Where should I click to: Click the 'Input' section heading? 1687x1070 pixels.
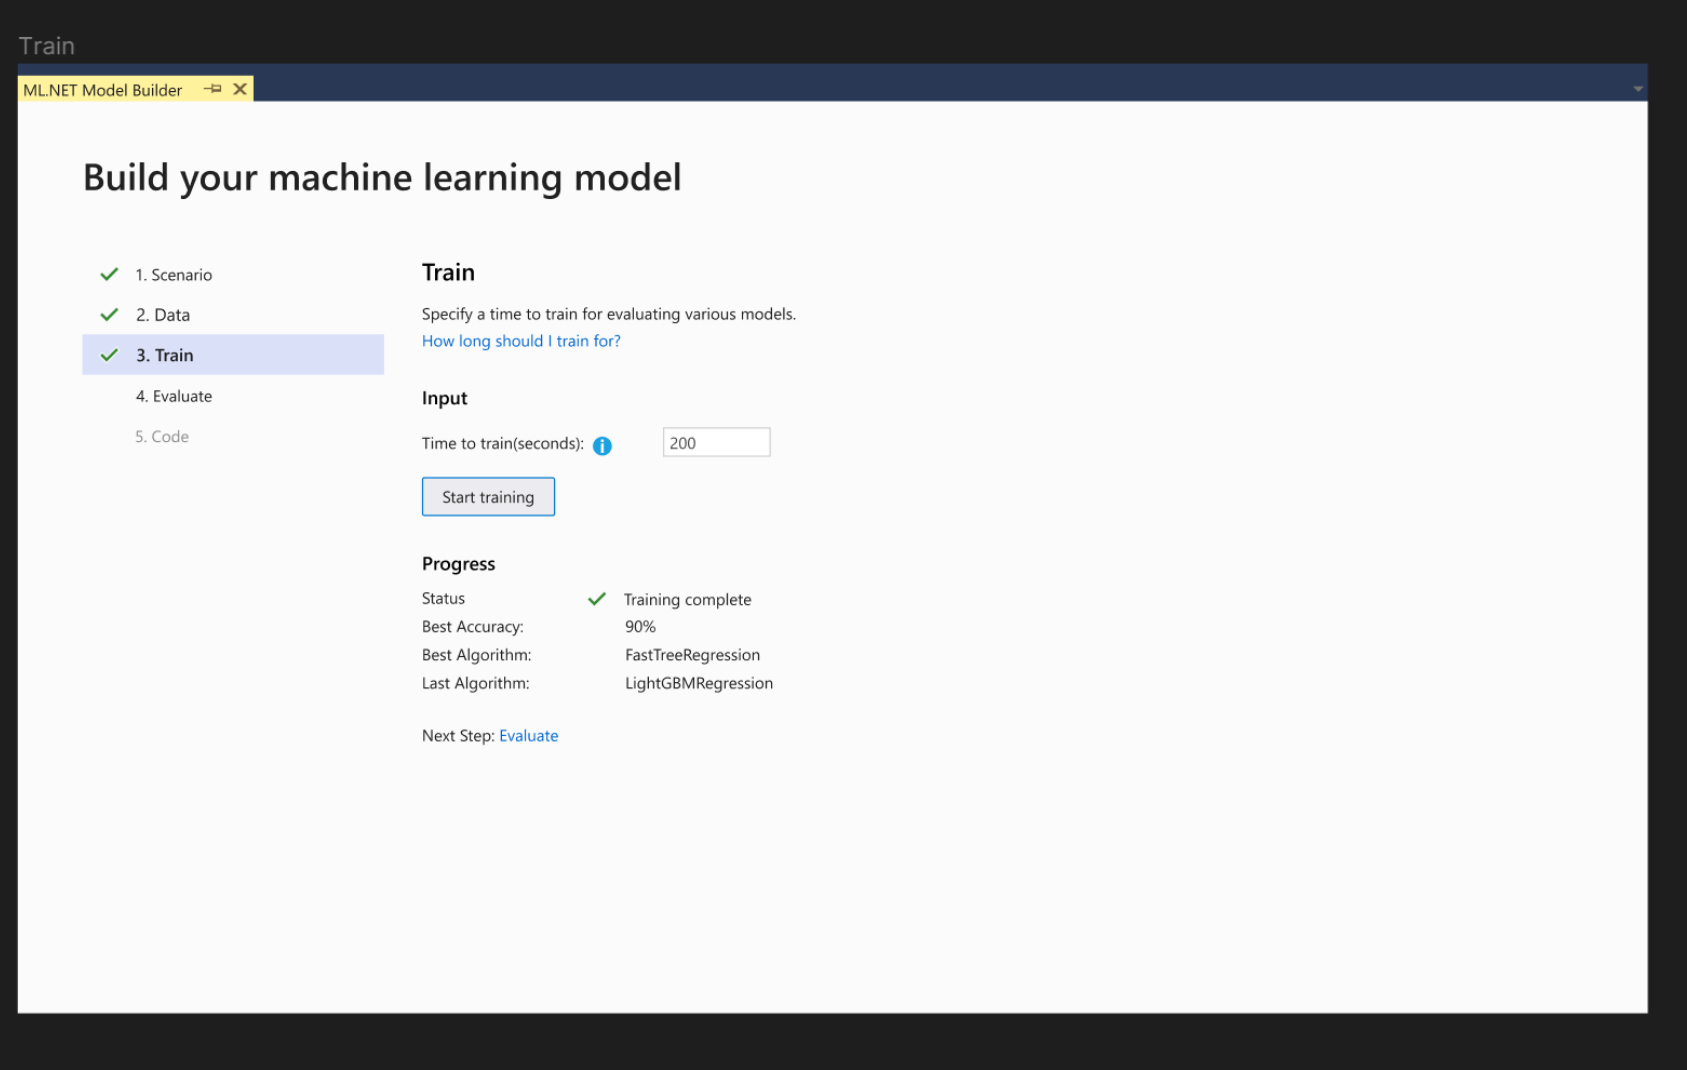point(444,398)
